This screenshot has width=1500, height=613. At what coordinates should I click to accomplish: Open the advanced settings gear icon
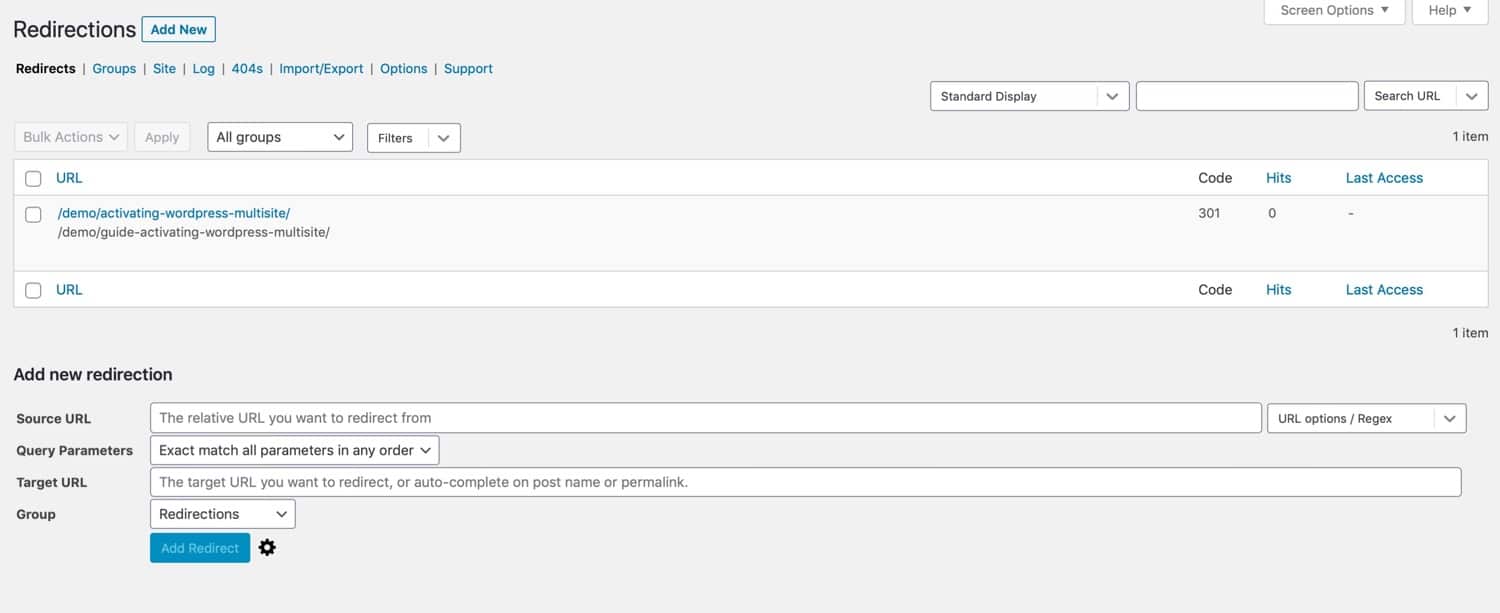click(267, 547)
